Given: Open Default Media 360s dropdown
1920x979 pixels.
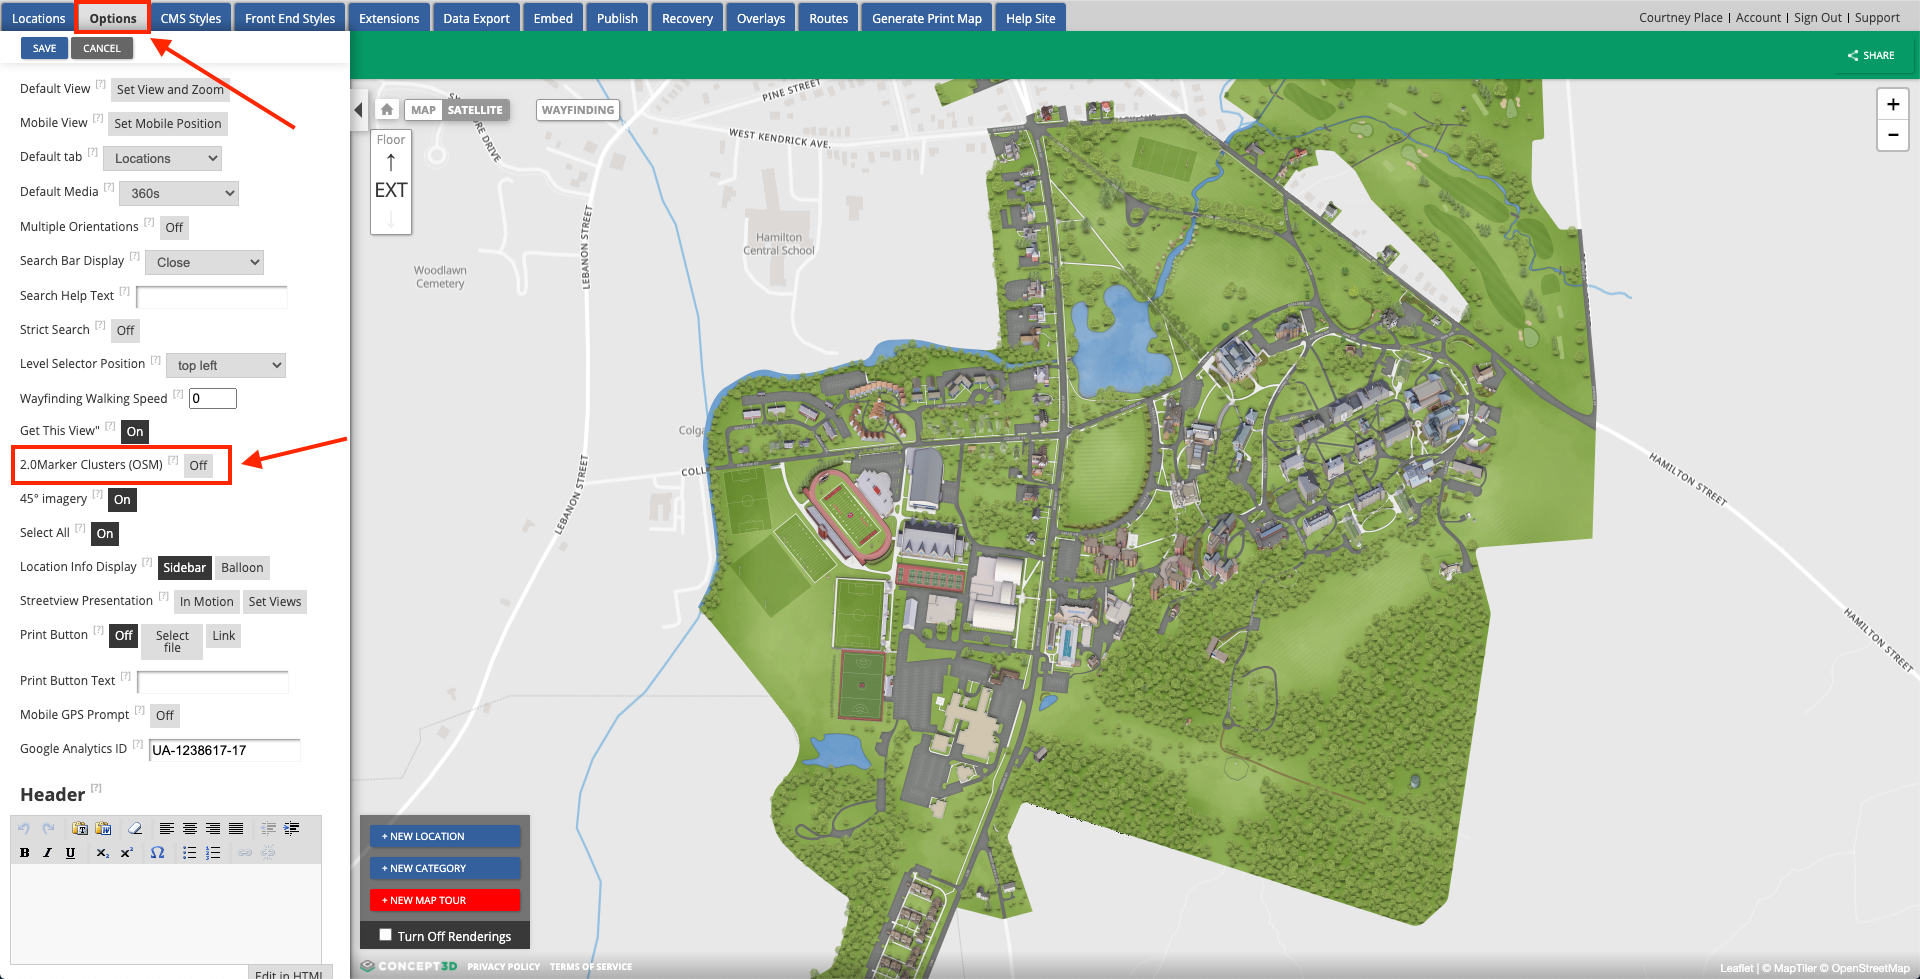Looking at the screenshot, I should point(179,193).
